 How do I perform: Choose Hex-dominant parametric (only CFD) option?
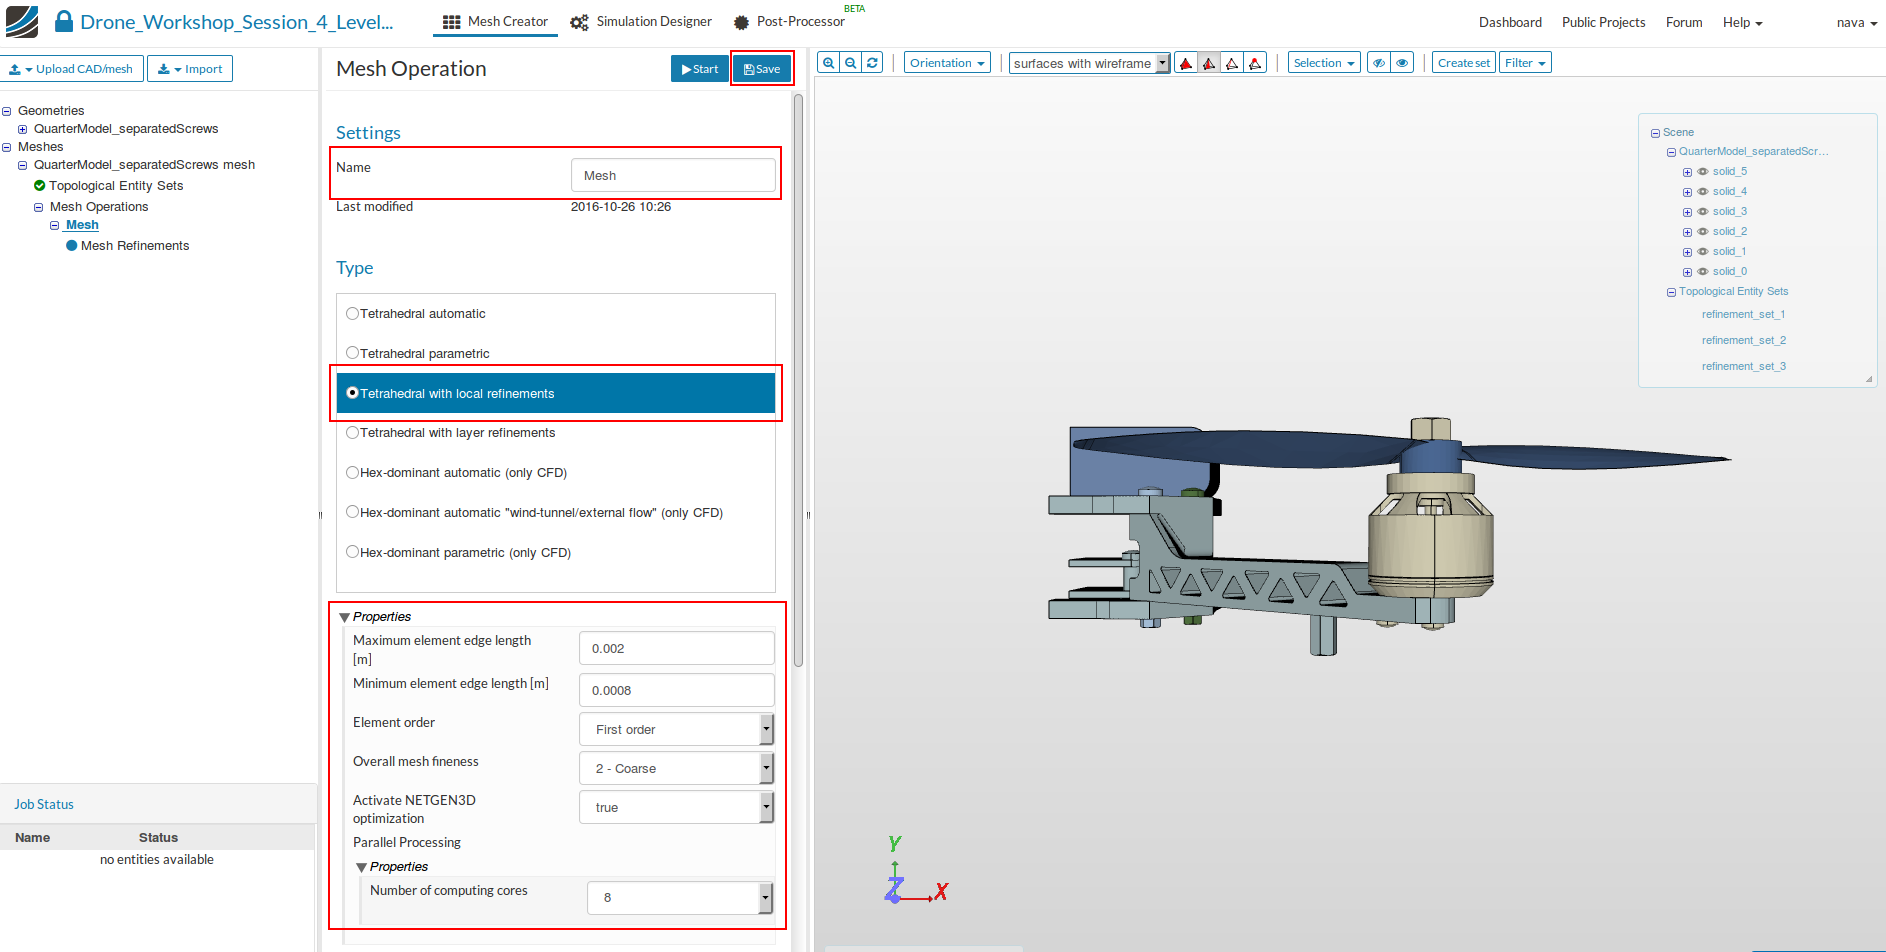pos(352,552)
